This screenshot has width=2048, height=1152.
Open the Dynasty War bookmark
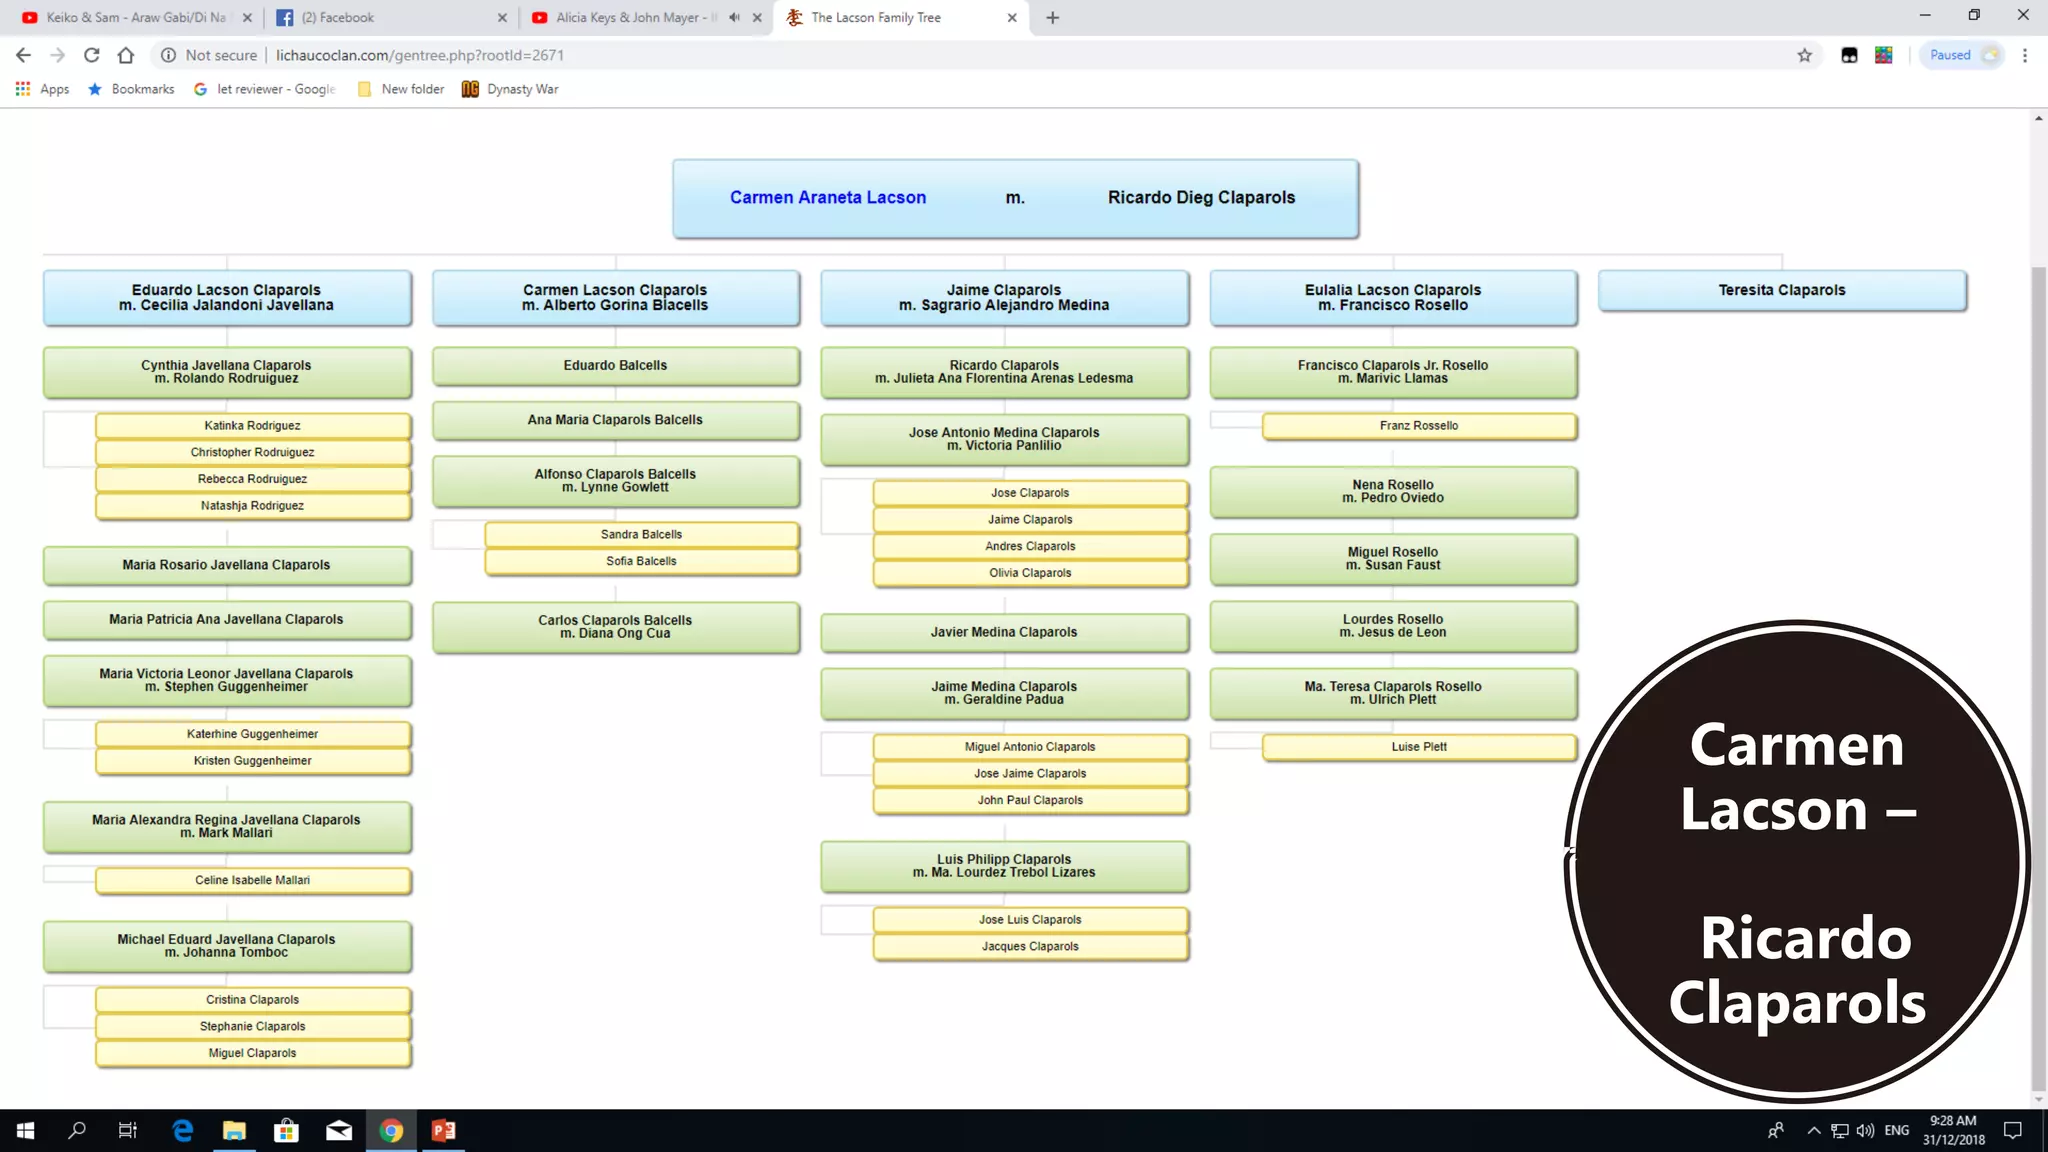coord(510,89)
